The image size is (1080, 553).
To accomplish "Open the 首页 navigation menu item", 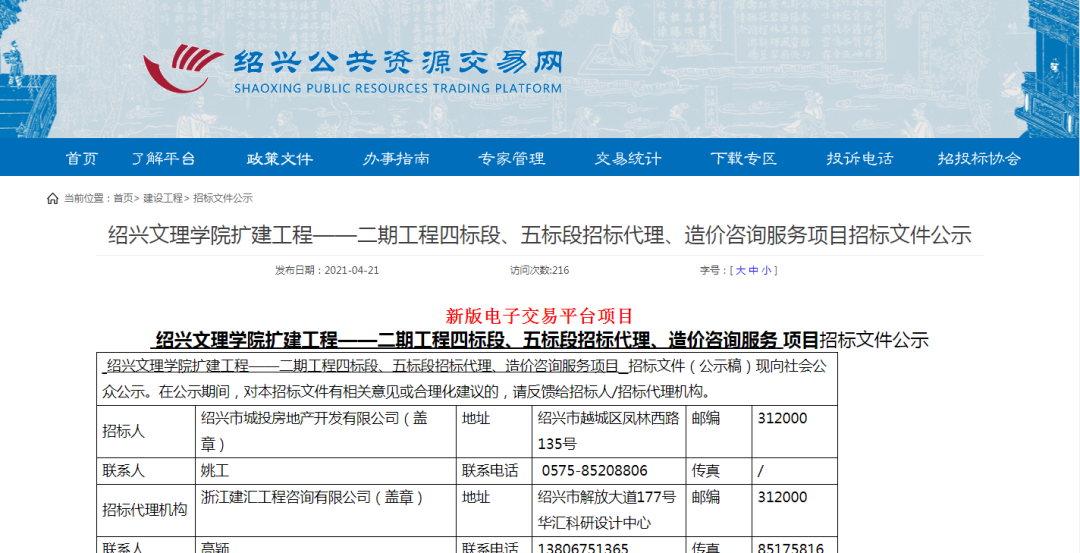I will [x=82, y=158].
